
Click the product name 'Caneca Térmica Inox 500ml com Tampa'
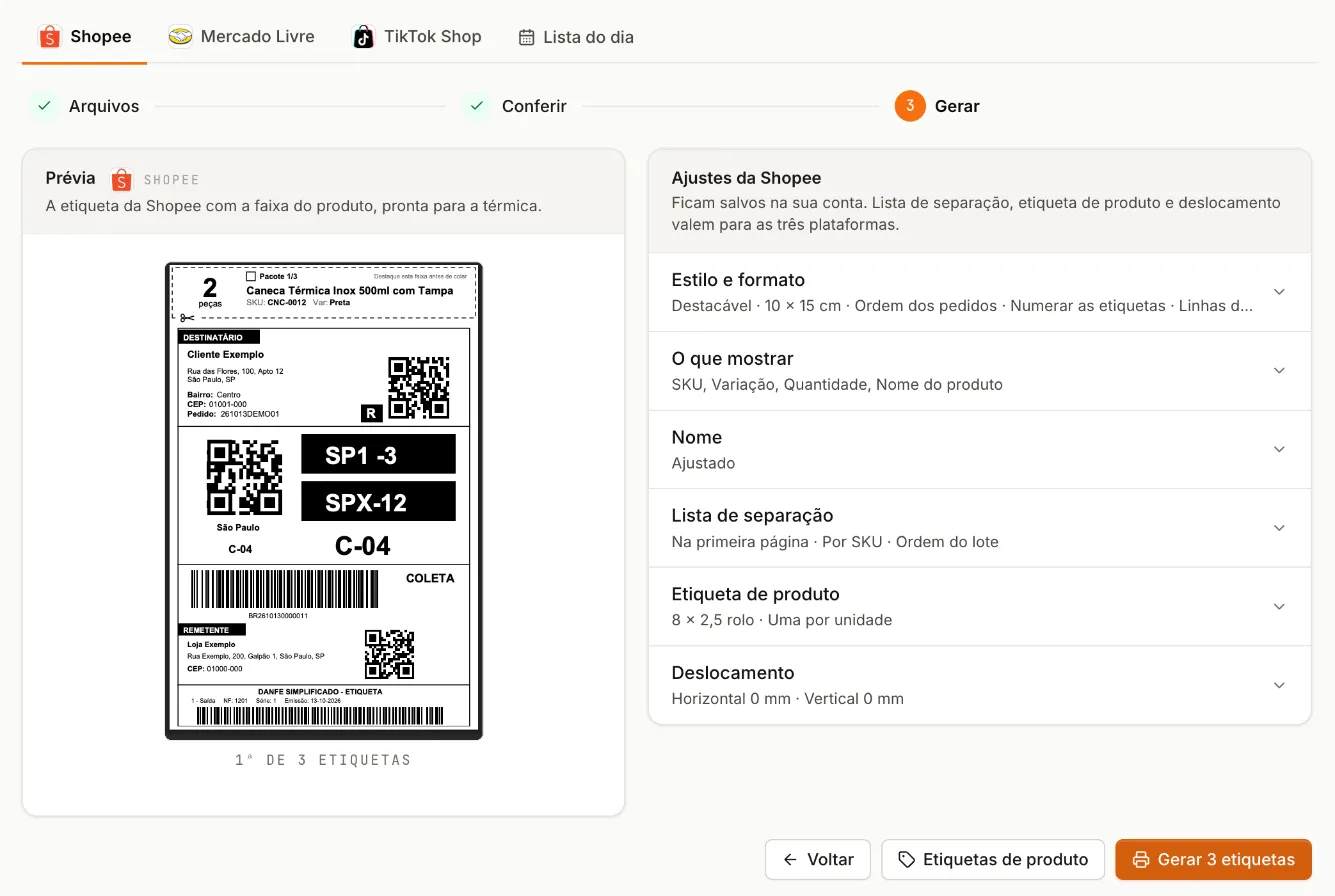[350, 290]
